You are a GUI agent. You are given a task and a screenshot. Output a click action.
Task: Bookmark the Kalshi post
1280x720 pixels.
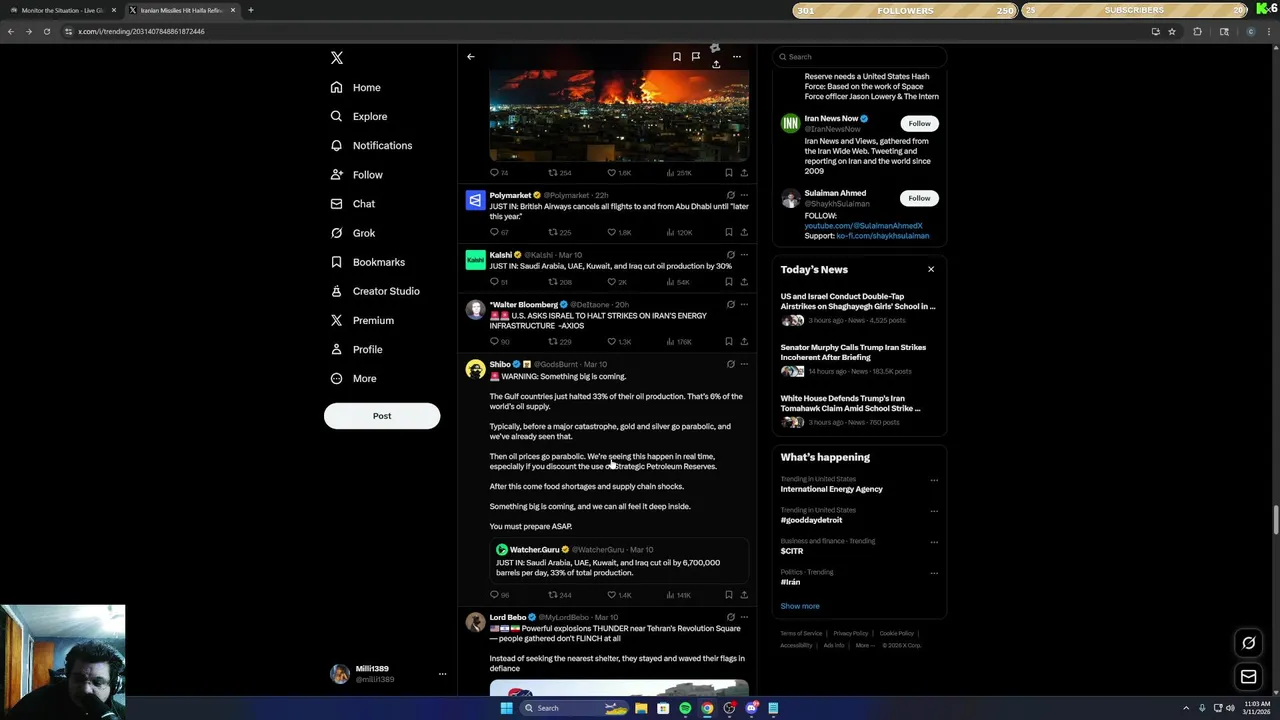[x=728, y=282]
